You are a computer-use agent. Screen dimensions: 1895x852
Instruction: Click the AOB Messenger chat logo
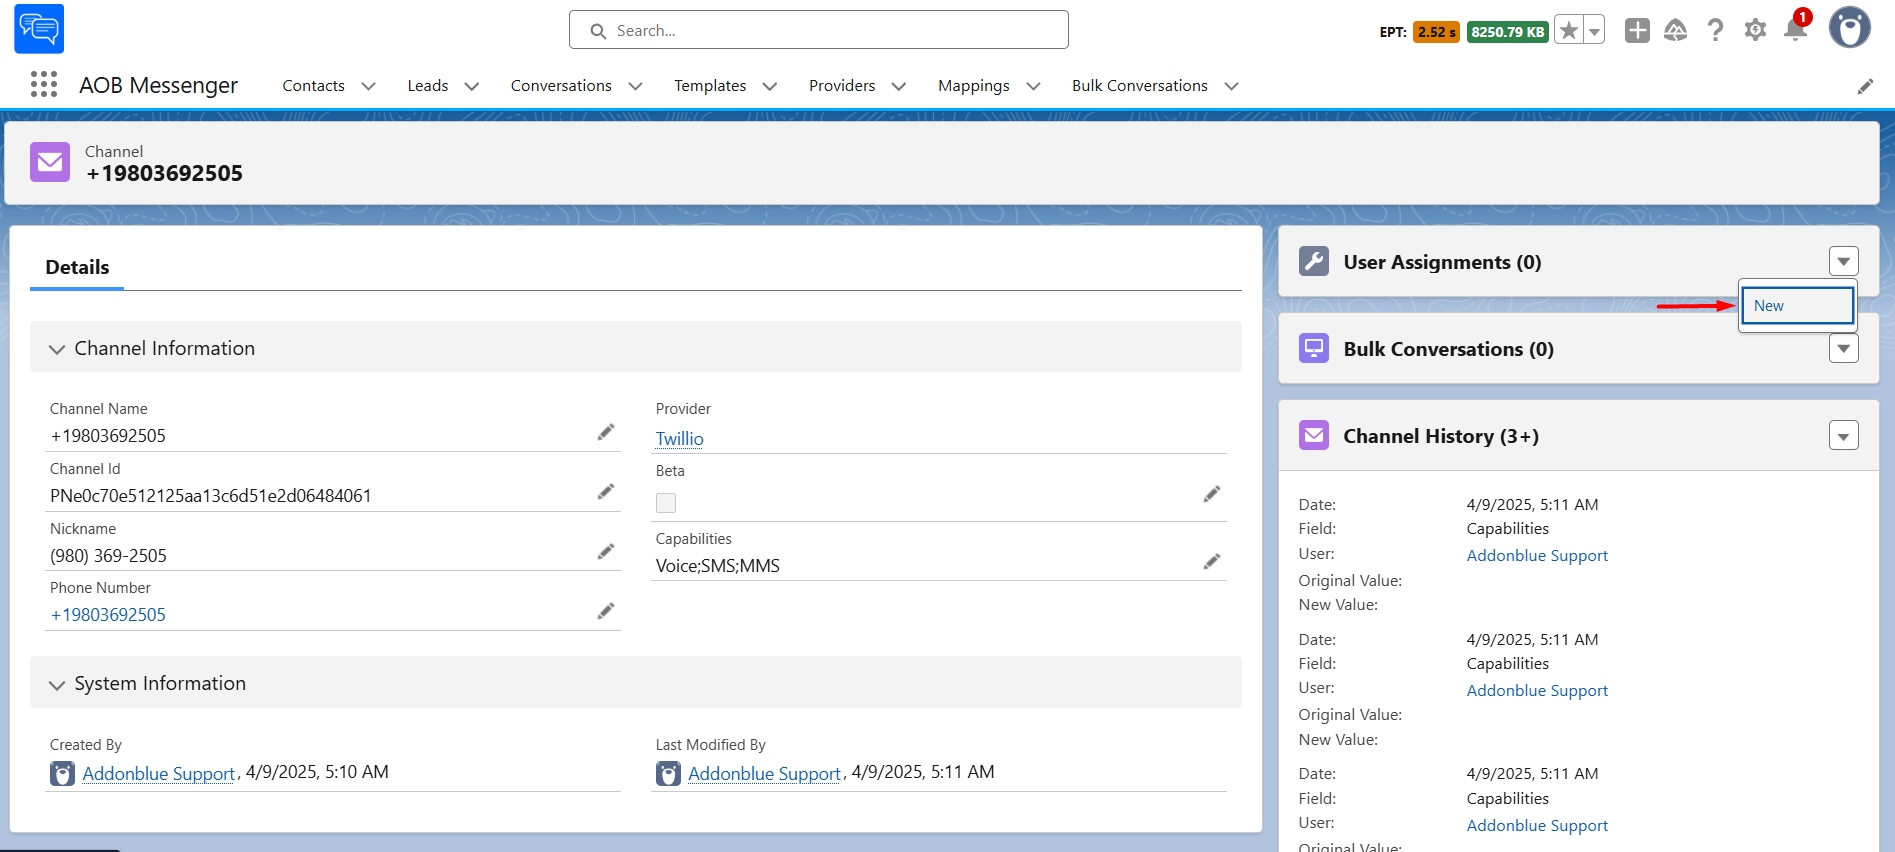pyautogui.click(x=39, y=29)
